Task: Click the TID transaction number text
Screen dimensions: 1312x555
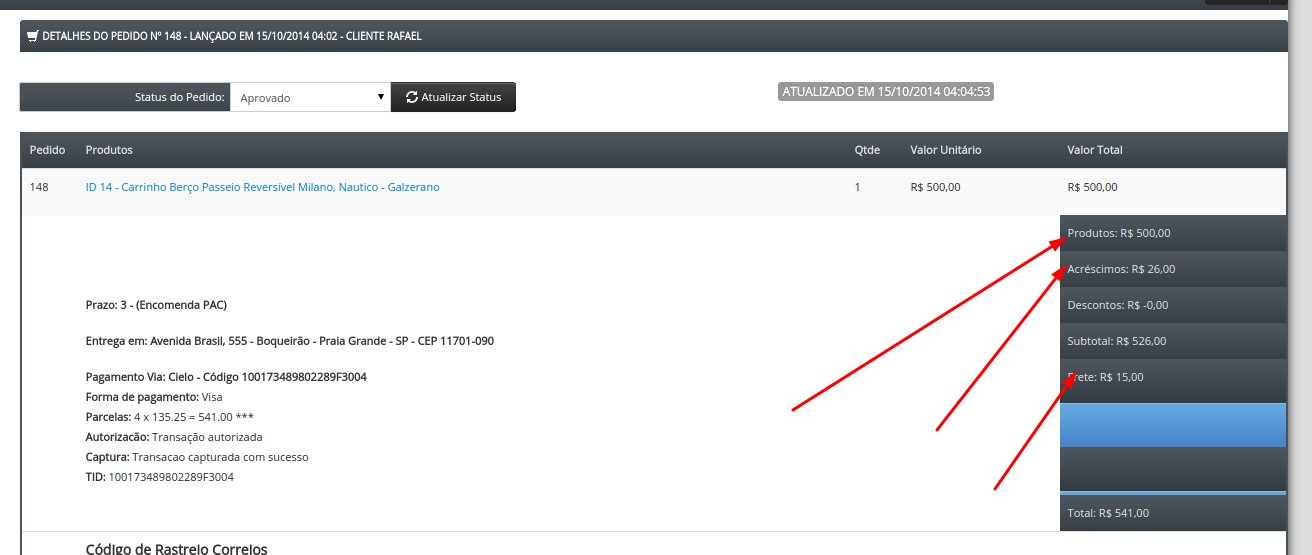Action: tap(171, 477)
